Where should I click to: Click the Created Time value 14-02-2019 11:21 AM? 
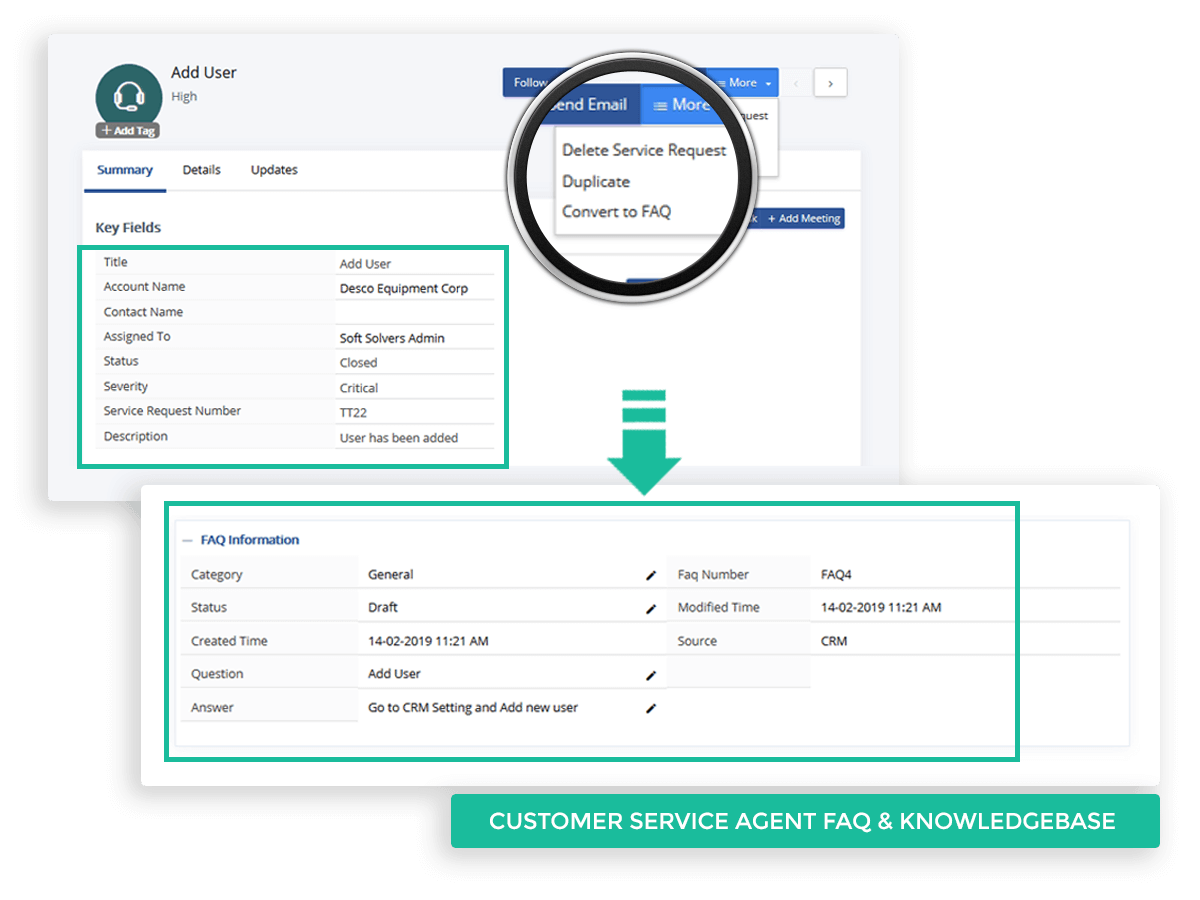pos(428,641)
